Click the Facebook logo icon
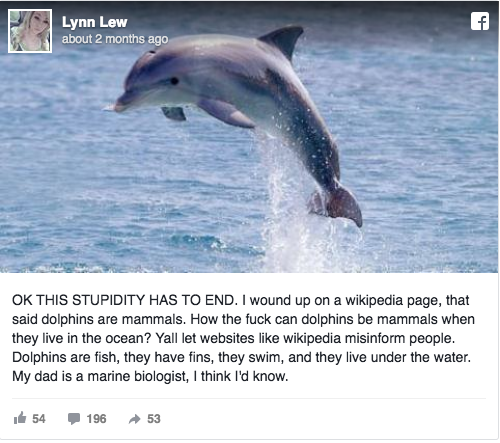 (480, 21)
